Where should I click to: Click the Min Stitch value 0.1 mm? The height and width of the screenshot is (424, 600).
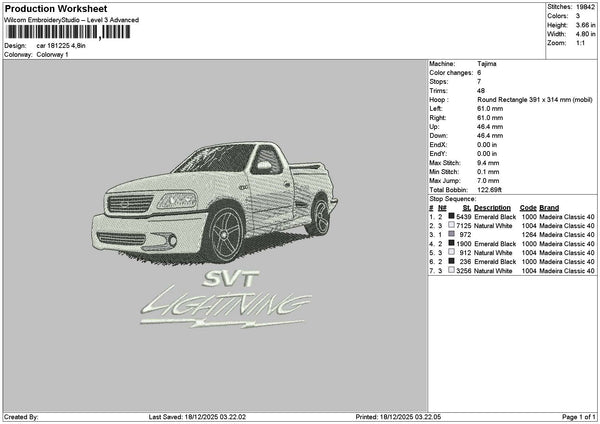(x=488, y=172)
